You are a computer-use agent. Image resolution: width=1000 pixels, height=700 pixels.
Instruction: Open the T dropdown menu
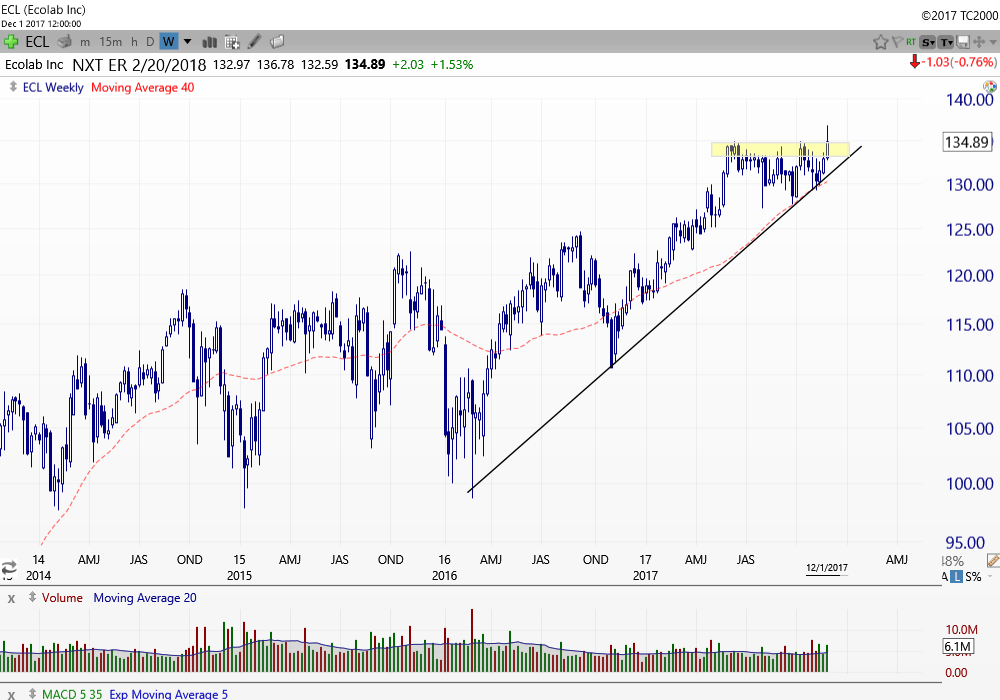coord(945,42)
